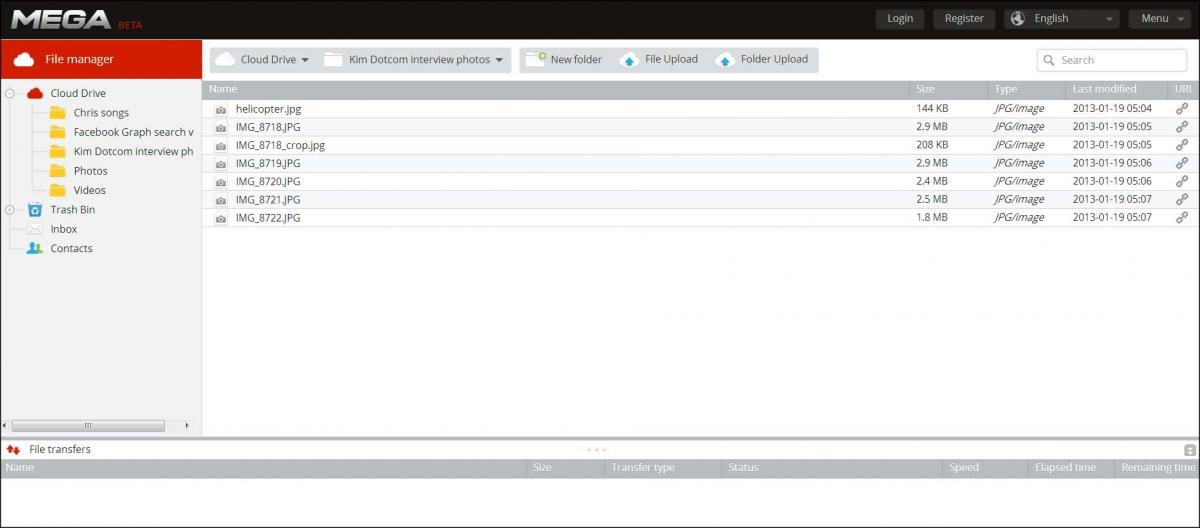Toggle the file transfers panel collapse button
1200x528 pixels.
tap(1189, 450)
